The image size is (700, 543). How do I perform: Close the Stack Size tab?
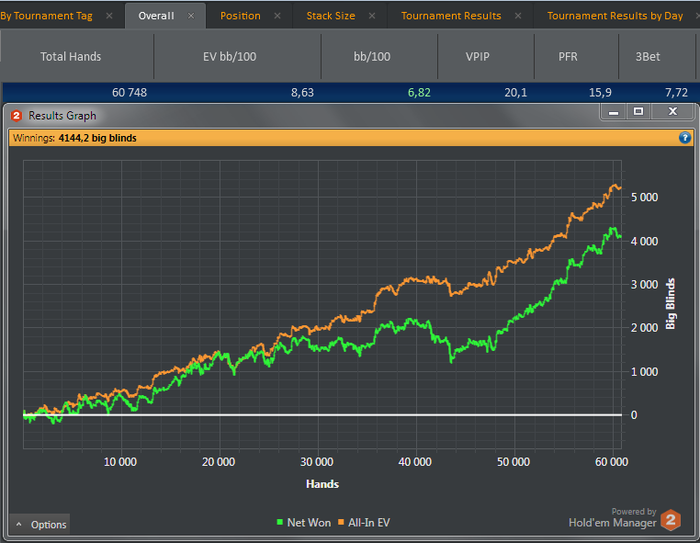coord(372,16)
